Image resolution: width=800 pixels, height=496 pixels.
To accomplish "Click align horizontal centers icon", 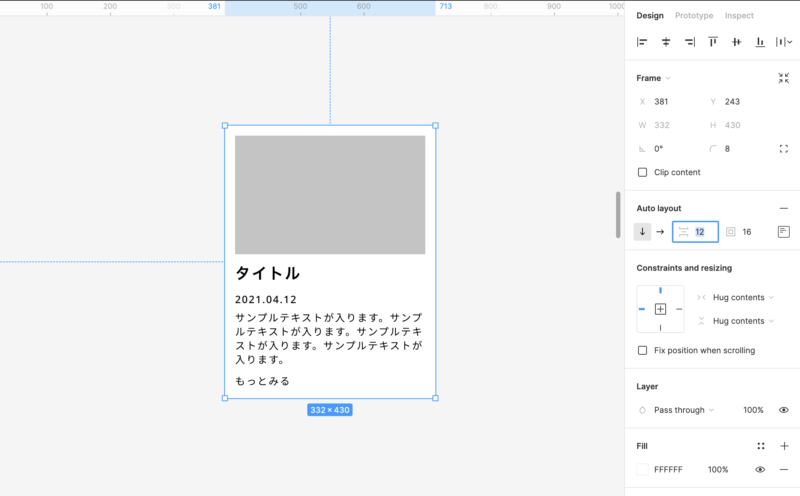I will [666, 42].
